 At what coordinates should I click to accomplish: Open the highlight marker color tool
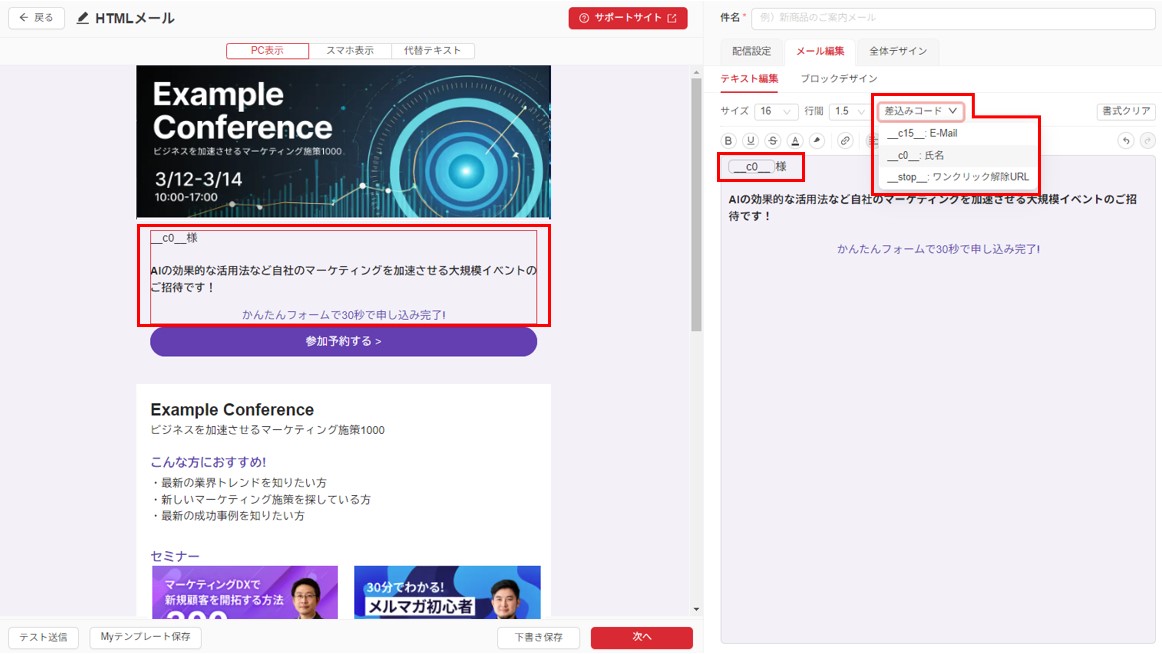click(x=817, y=141)
